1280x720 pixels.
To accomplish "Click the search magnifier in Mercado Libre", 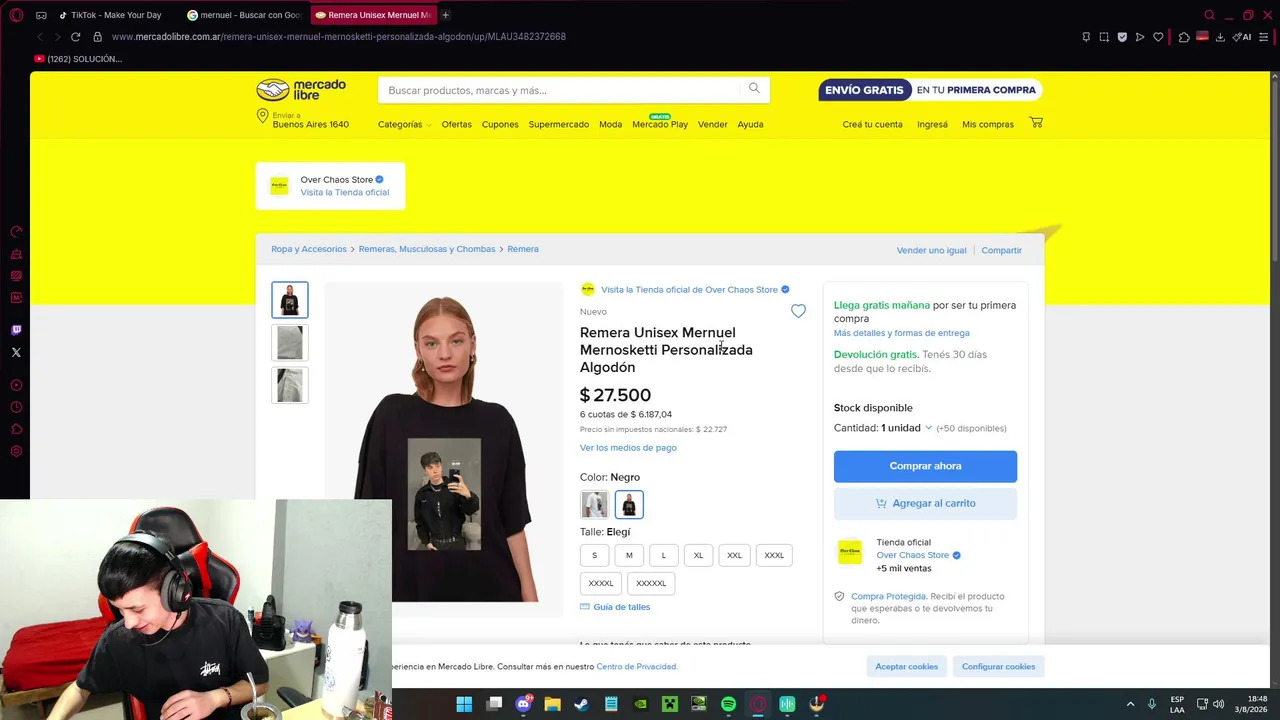I will (754, 89).
